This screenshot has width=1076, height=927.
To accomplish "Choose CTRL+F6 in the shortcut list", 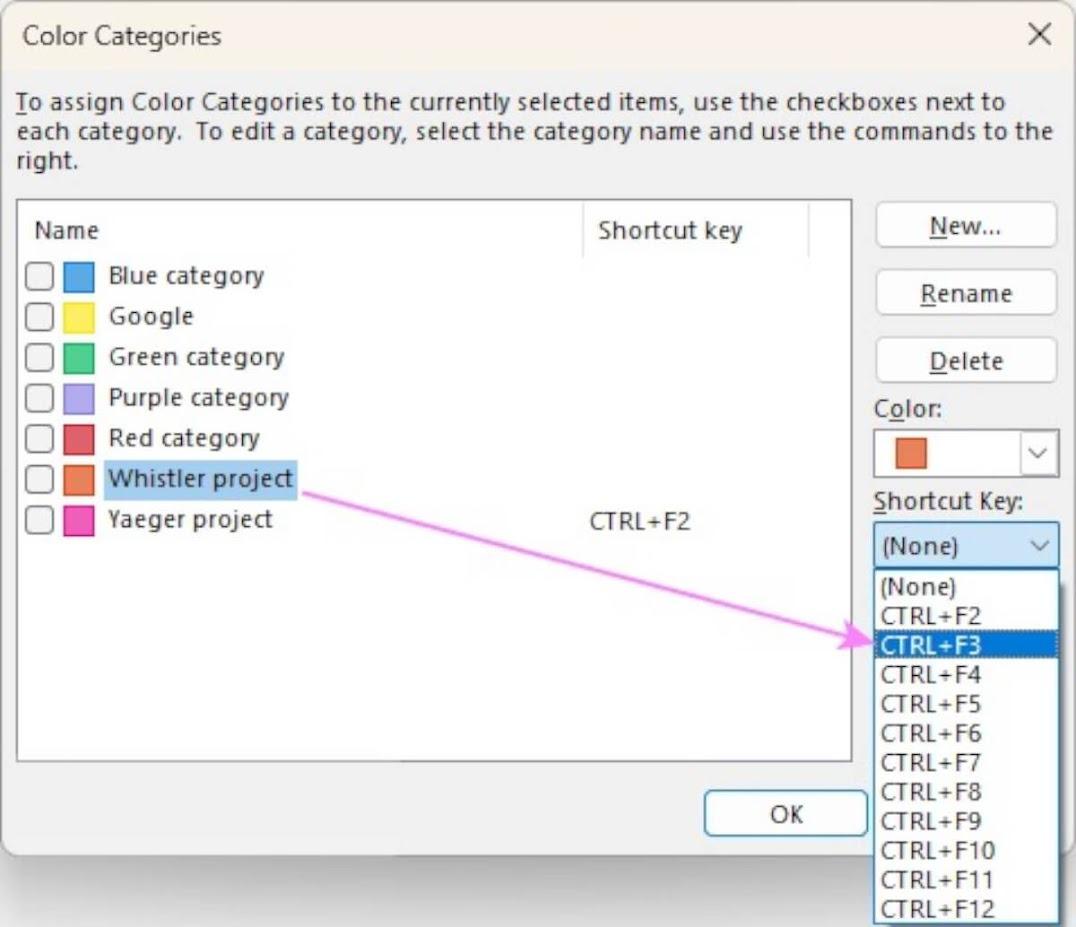I will pos(966,734).
